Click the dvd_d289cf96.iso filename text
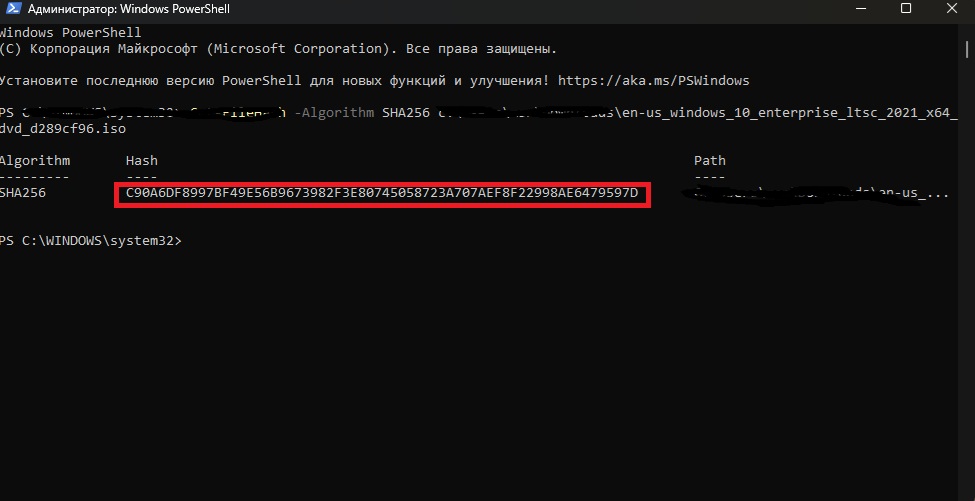The height and width of the screenshot is (501, 975). (63, 129)
